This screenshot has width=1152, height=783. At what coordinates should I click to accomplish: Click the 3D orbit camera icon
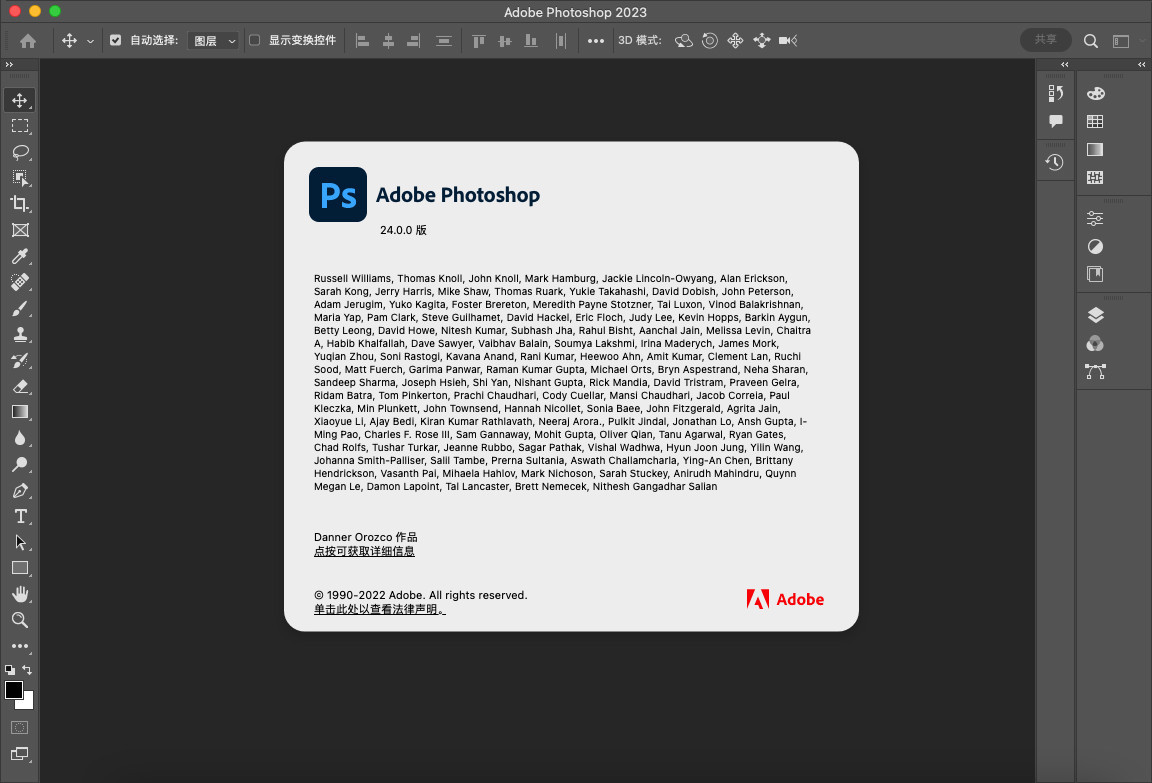[x=683, y=40]
